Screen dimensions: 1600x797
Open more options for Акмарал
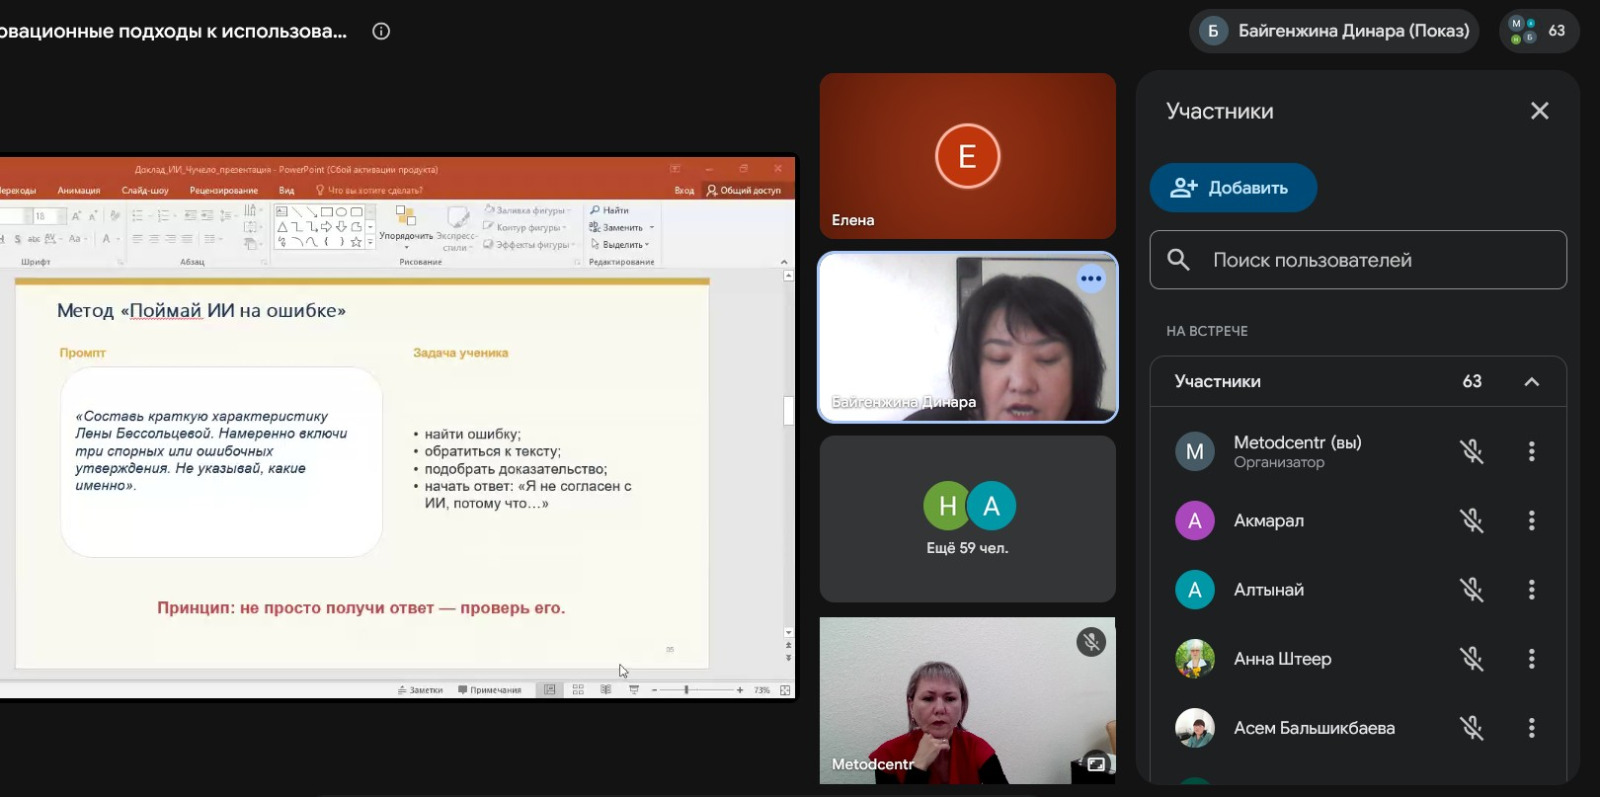tap(1531, 520)
